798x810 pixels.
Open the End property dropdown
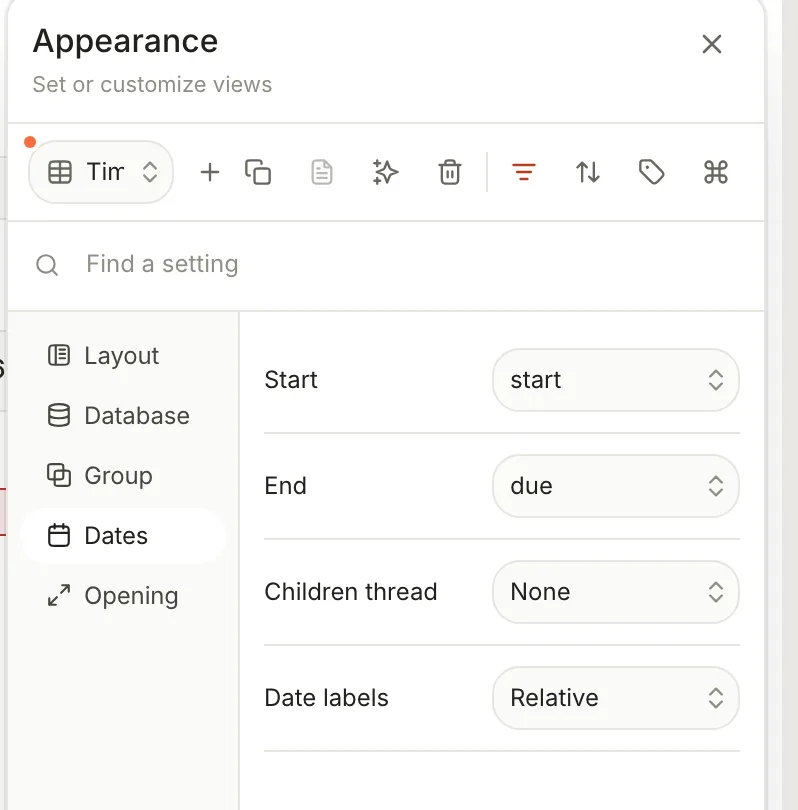[x=616, y=486]
